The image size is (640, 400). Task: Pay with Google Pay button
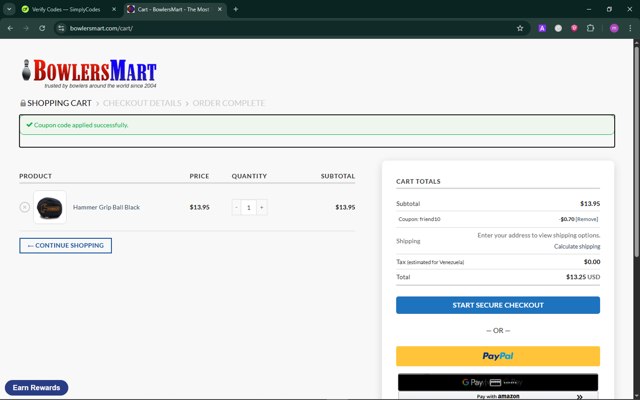point(498,382)
